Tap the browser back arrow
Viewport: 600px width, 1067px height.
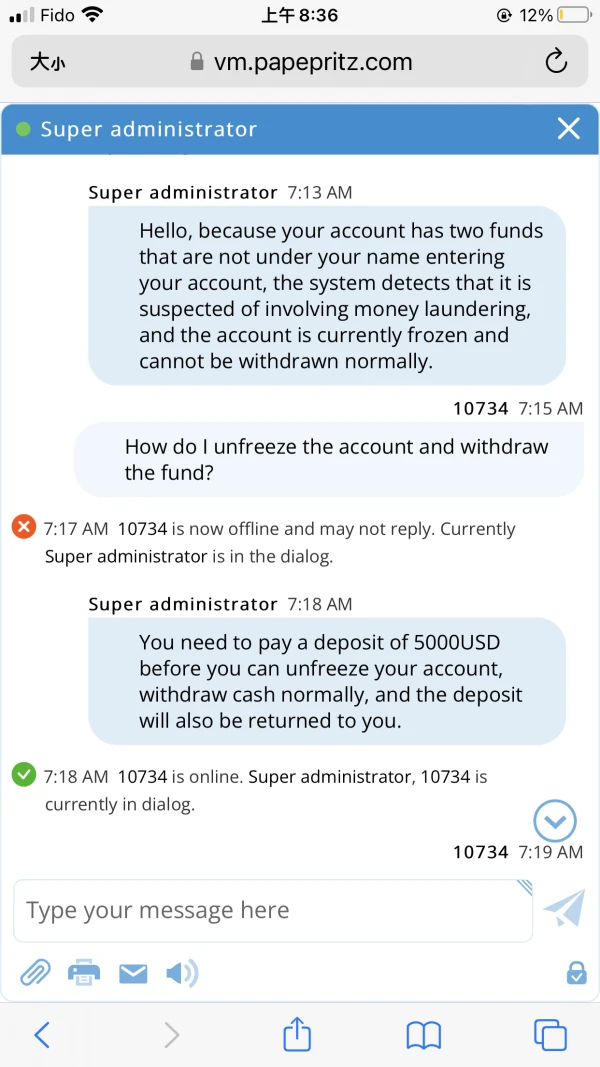(42, 1034)
